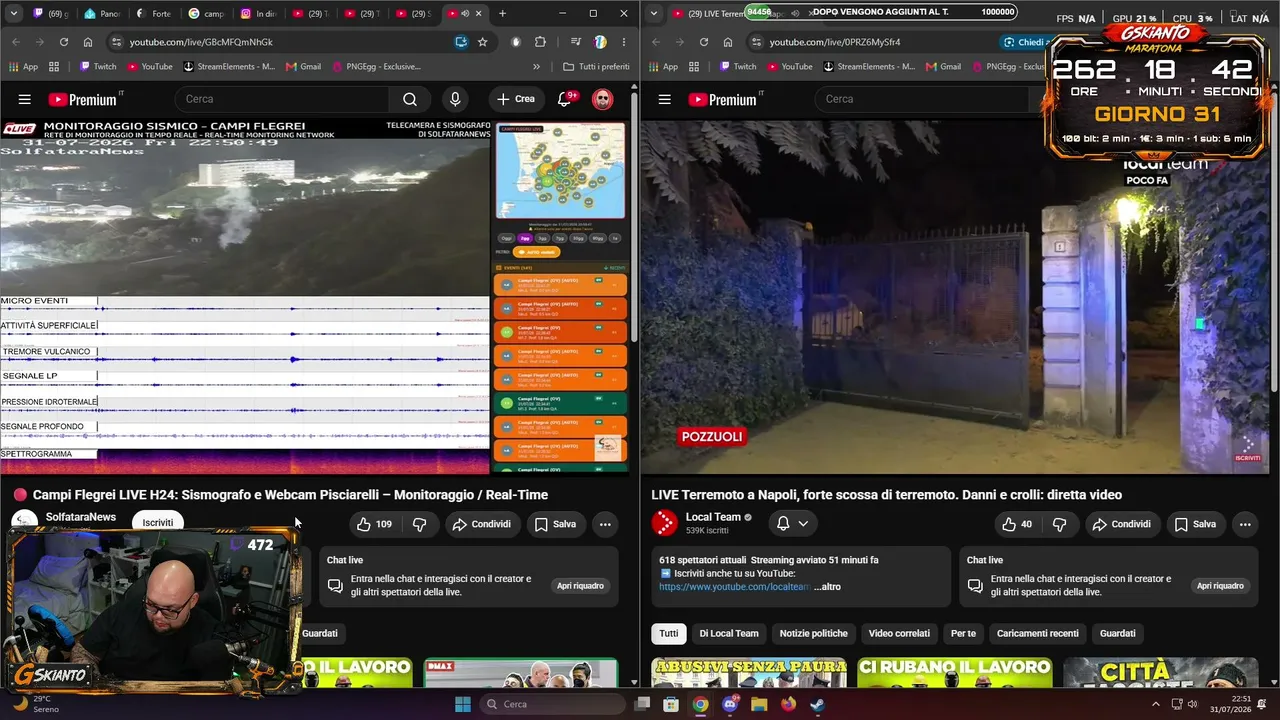The image size is (1280, 720).
Task: Open chat panel 'Apri riquadro' in left window
Action: [x=580, y=586]
